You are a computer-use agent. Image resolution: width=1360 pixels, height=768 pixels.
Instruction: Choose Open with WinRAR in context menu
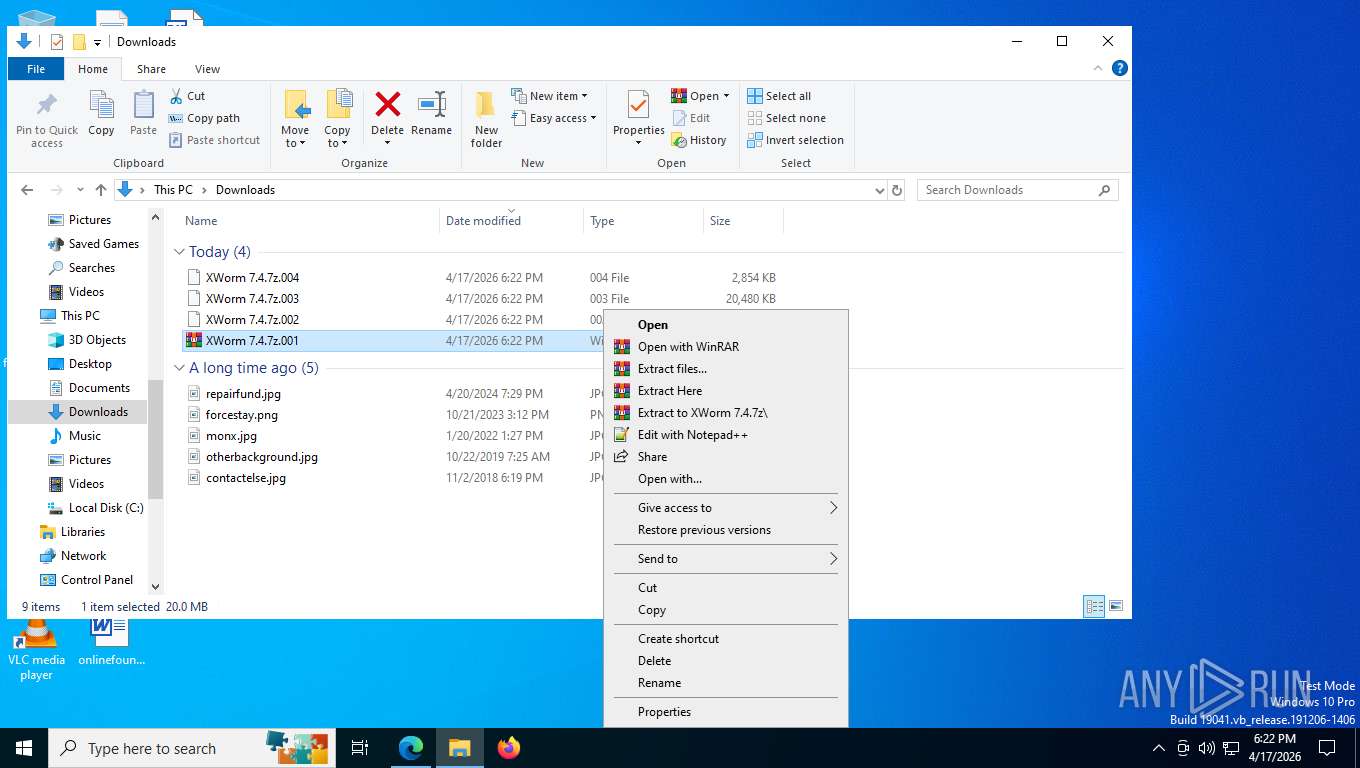click(725, 347)
